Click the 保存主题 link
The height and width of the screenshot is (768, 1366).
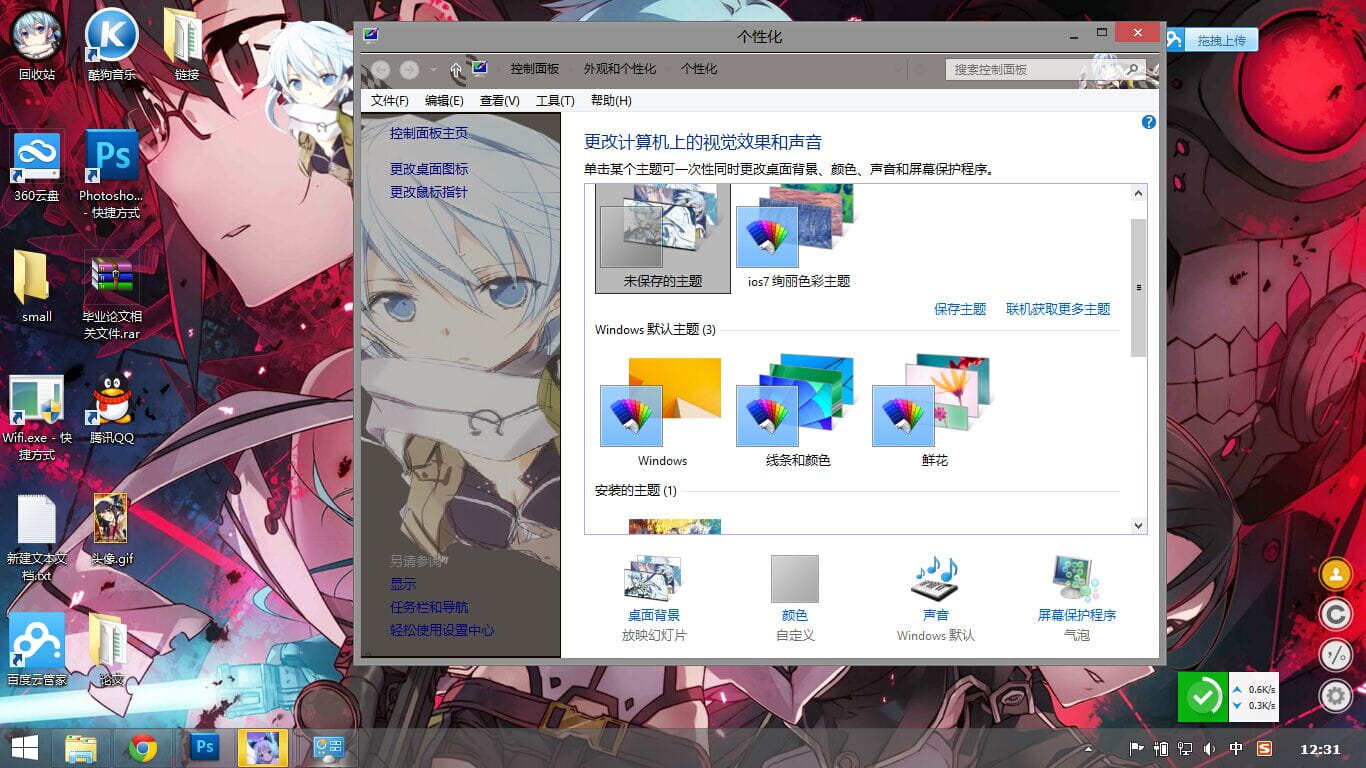click(x=959, y=309)
